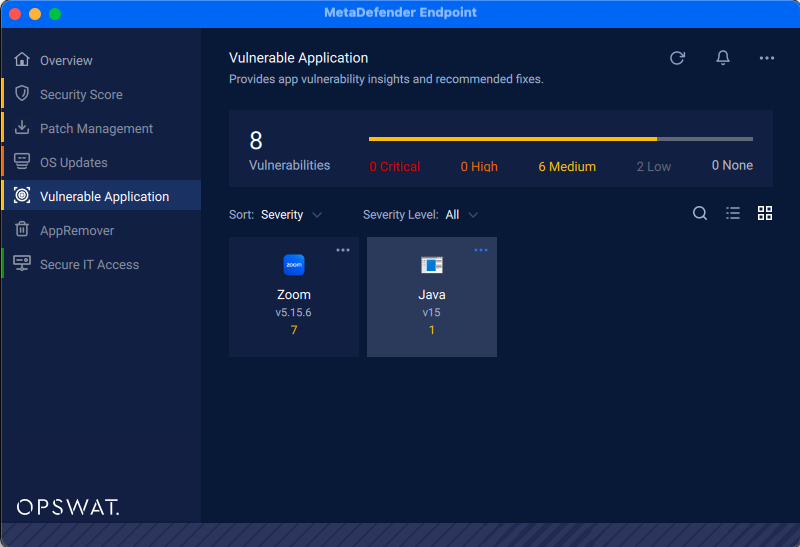The height and width of the screenshot is (547, 800).
Task: Click the 6 Medium severity label
Action: click(x=567, y=166)
